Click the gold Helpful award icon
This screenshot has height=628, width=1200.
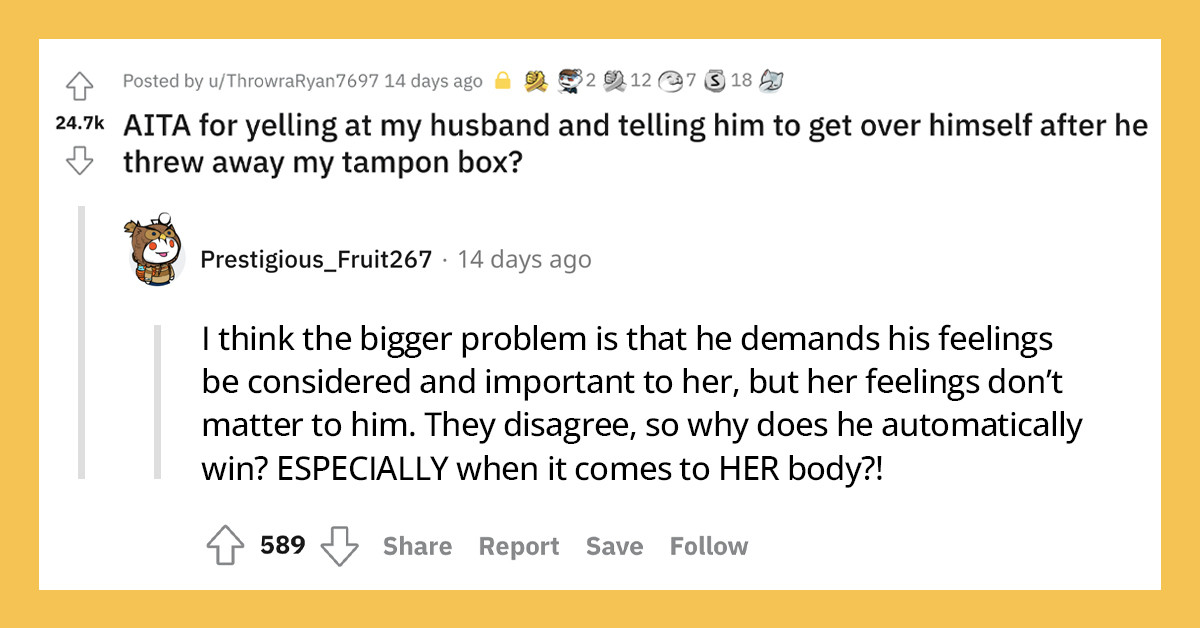pyautogui.click(x=535, y=80)
